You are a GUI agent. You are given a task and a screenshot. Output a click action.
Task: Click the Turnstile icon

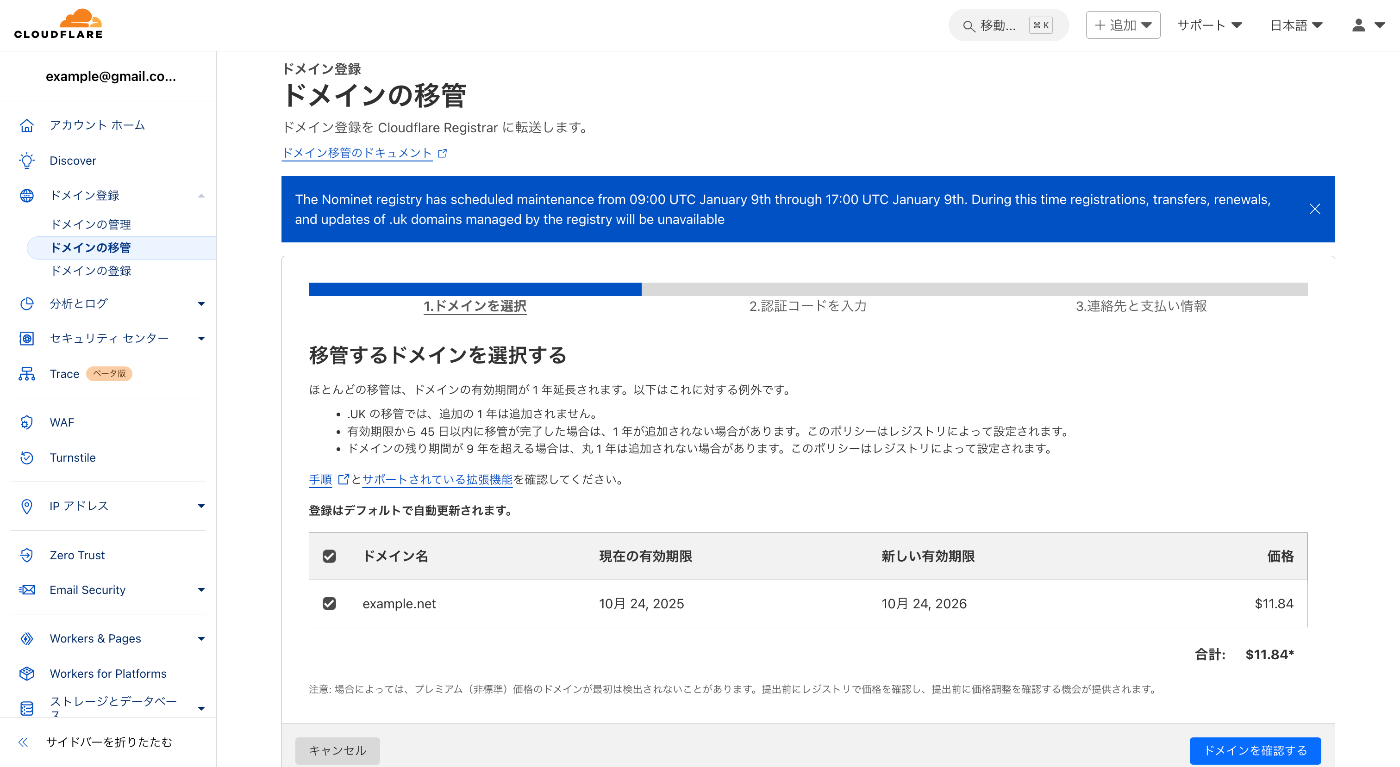[x=27, y=458]
